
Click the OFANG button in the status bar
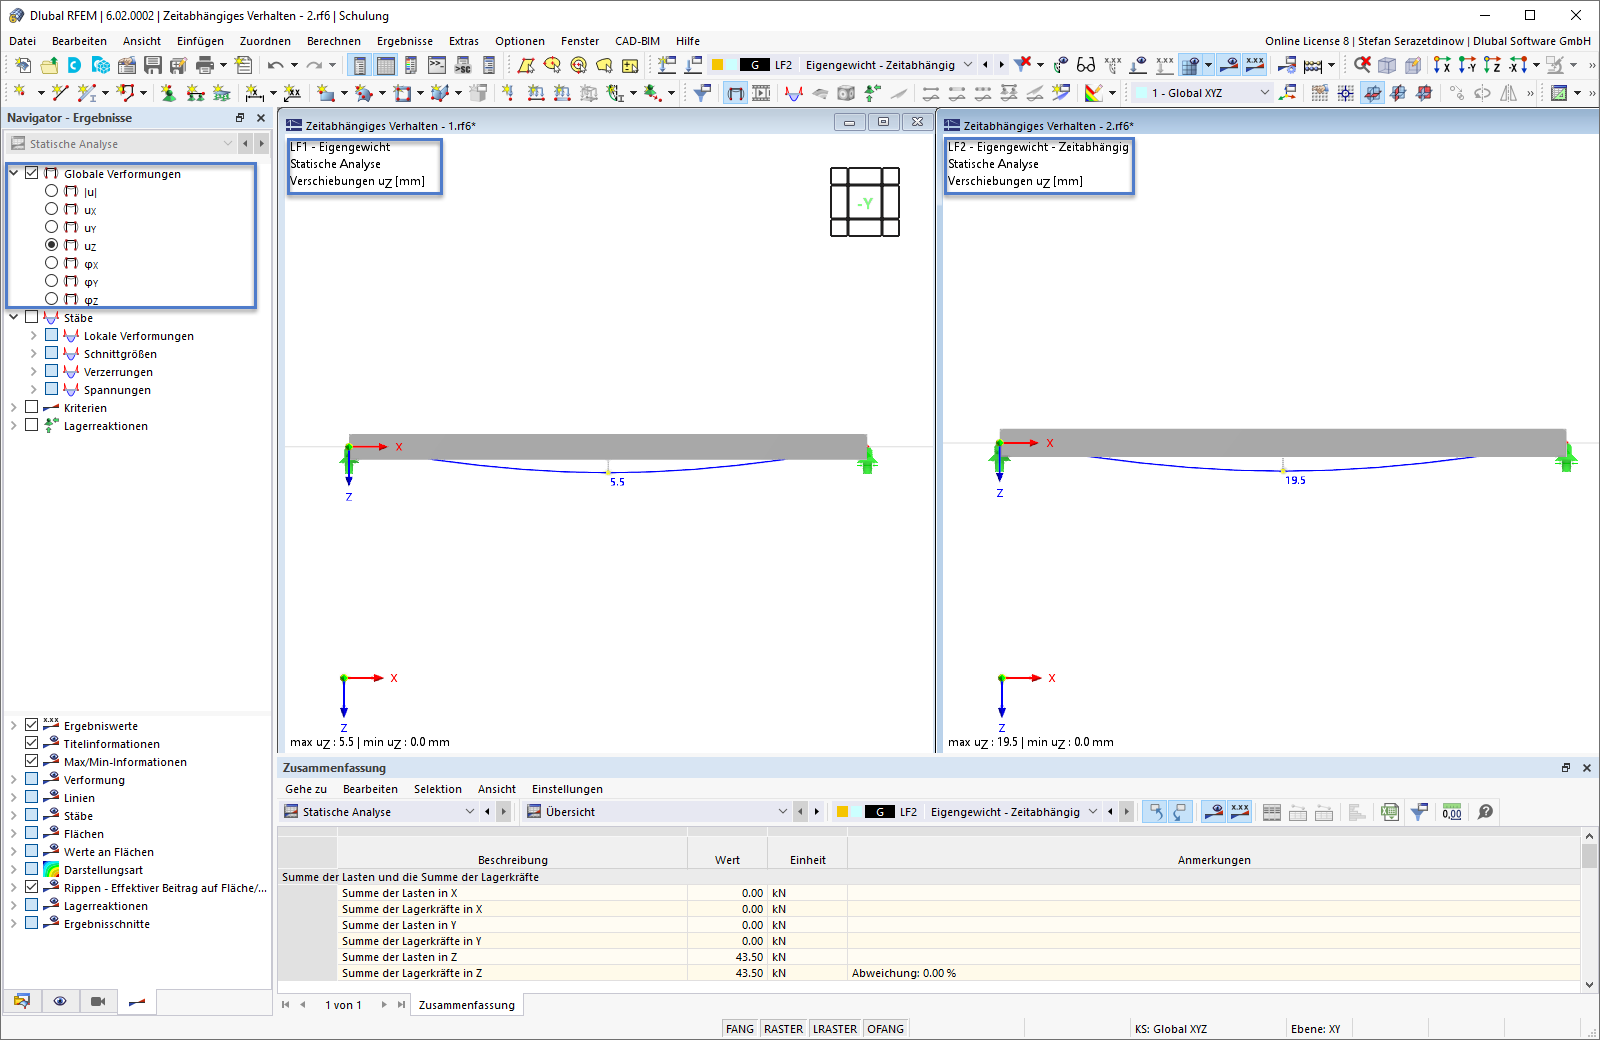pyautogui.click(x=885, y=1028)
